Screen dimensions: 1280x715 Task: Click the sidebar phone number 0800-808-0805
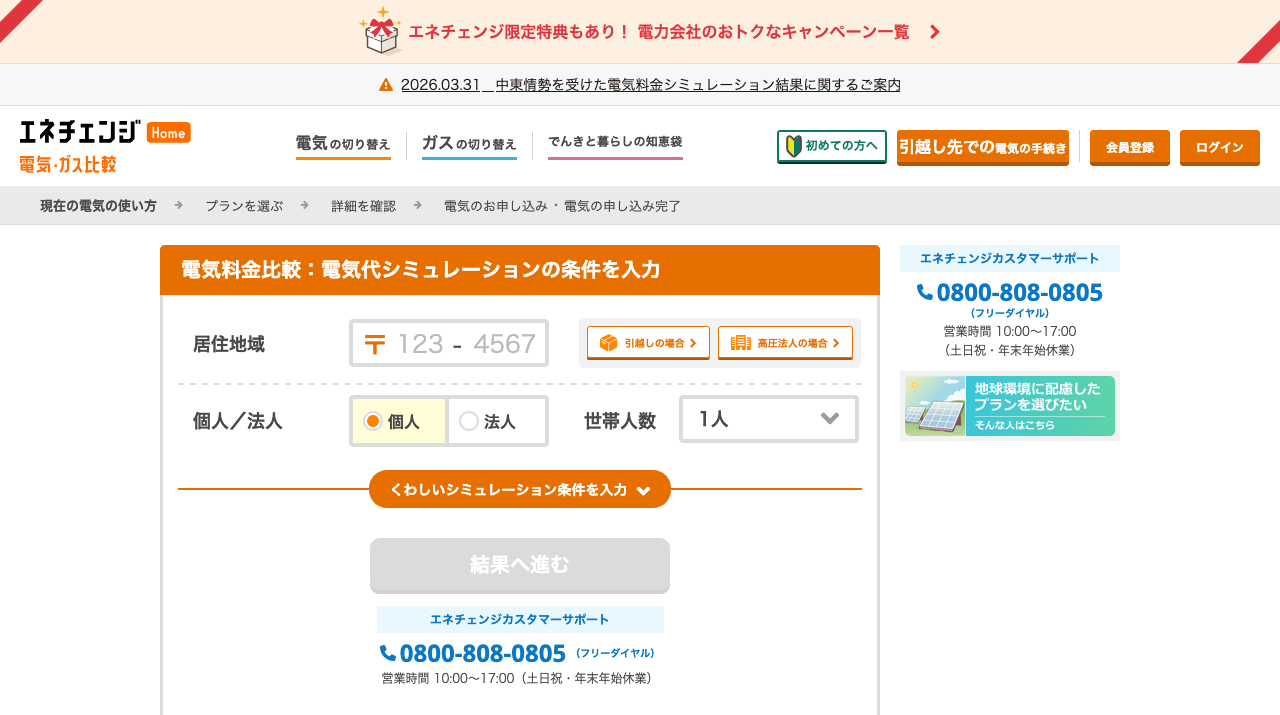tap(1019, 293)
